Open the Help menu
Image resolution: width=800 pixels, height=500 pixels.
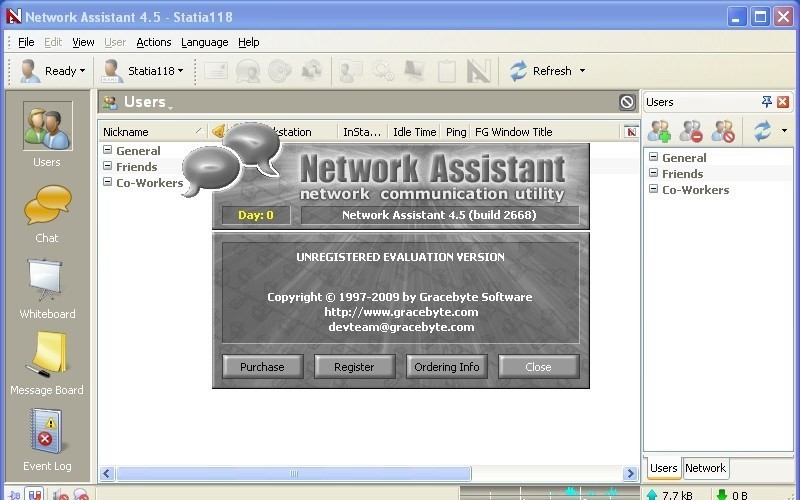(248, 42)
